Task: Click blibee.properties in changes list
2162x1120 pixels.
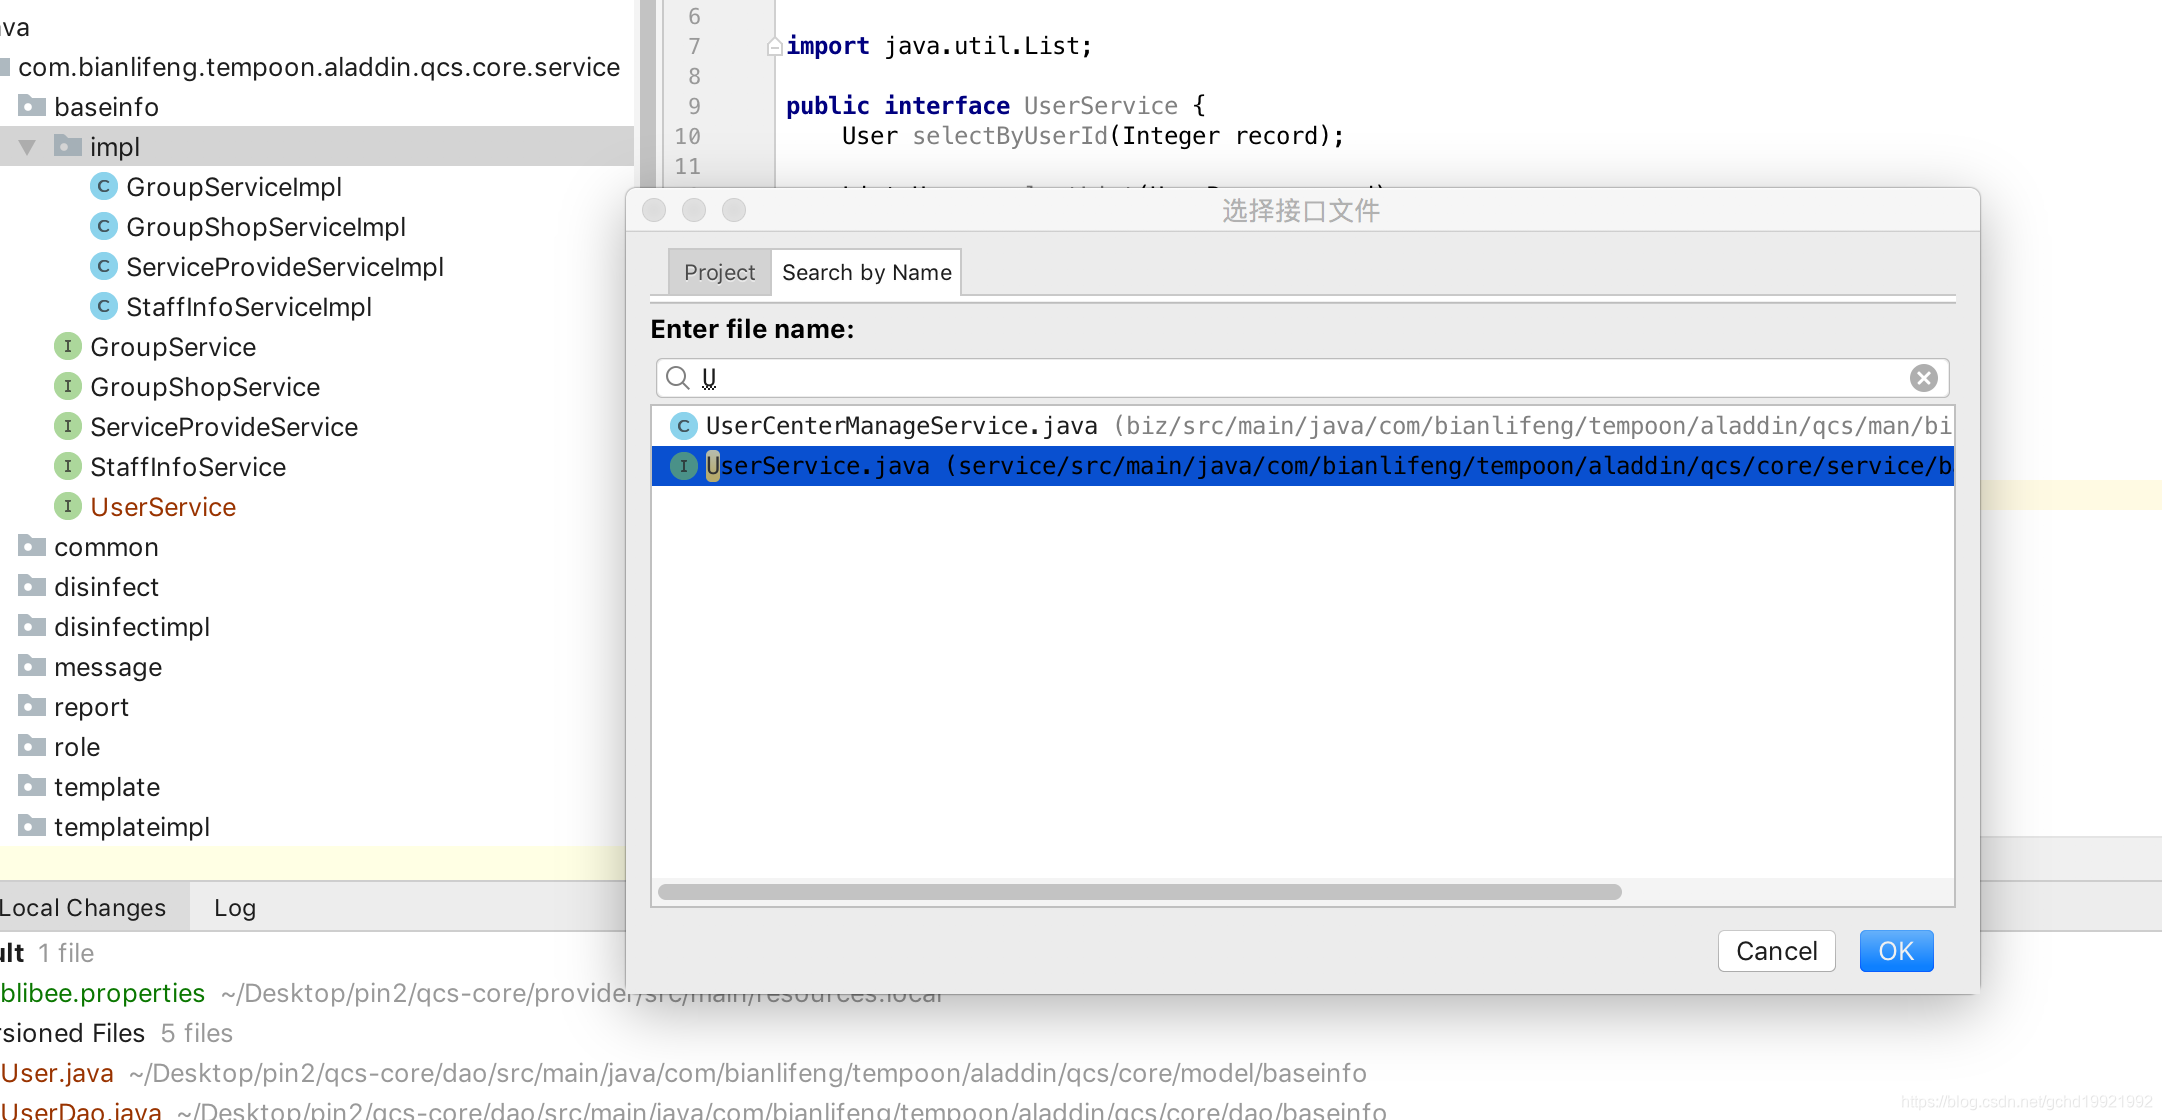Action: (103, 993)
